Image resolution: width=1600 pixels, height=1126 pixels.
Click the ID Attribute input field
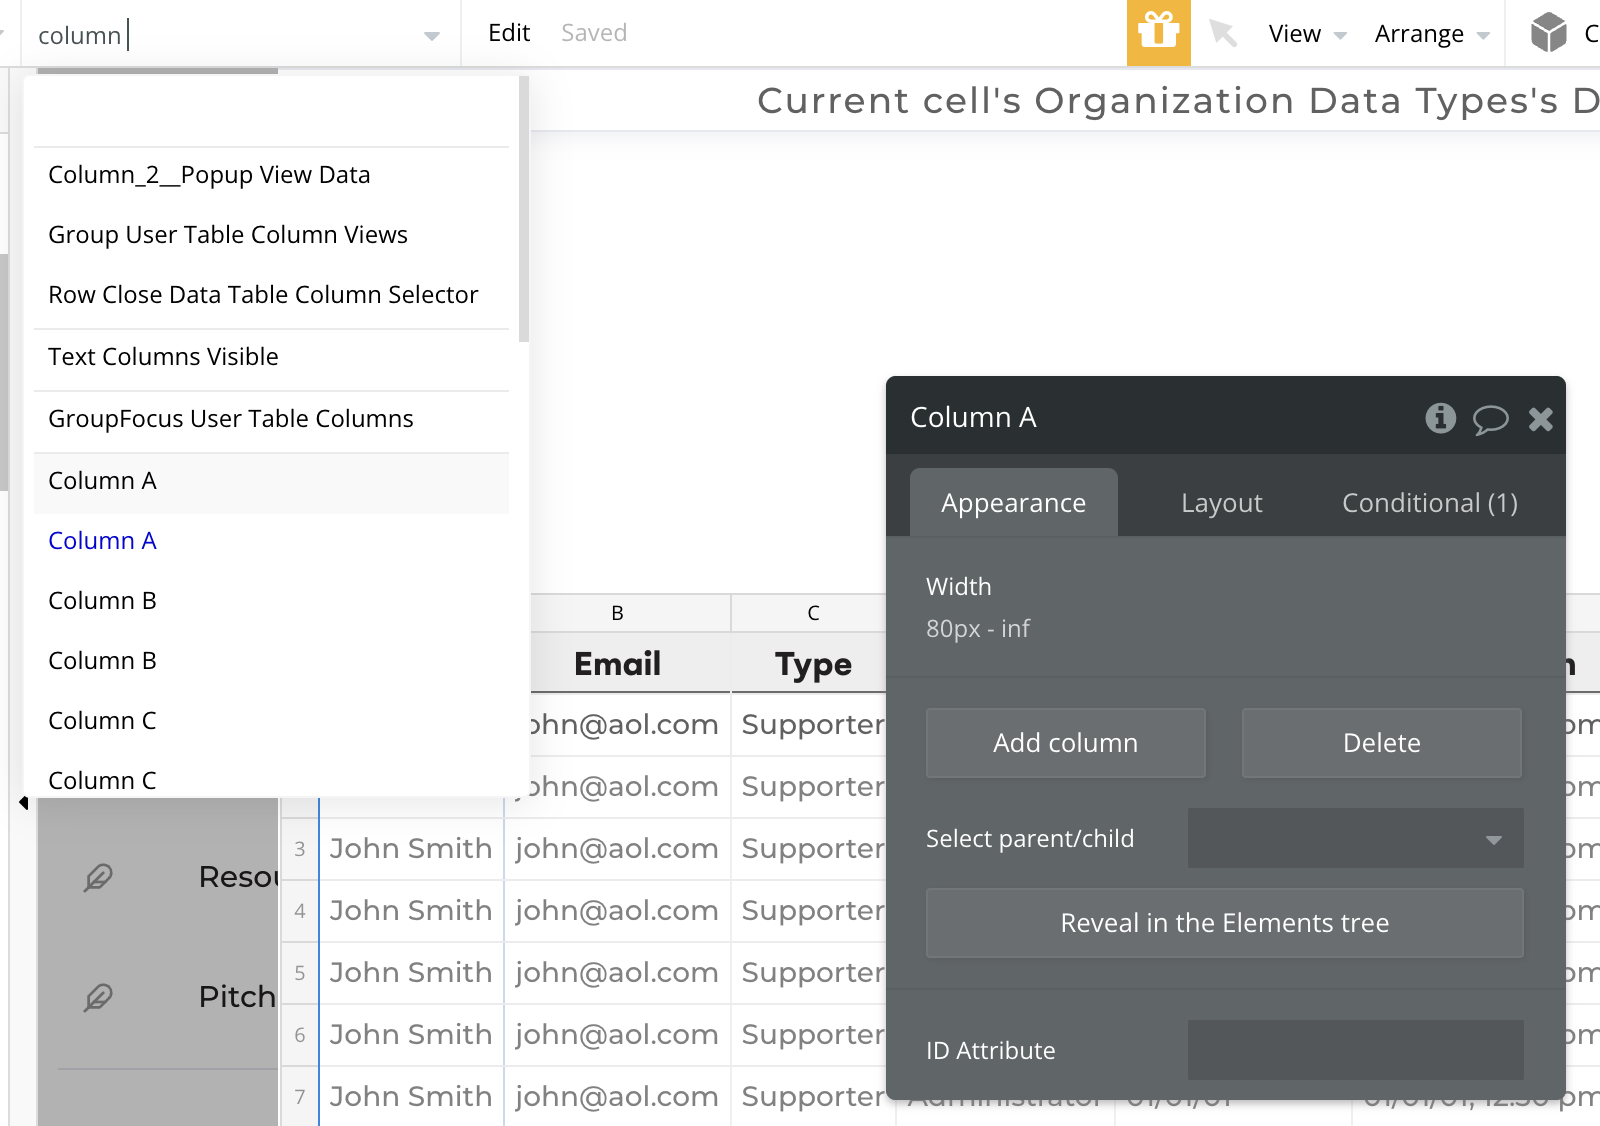(x=1355, y=1050)
